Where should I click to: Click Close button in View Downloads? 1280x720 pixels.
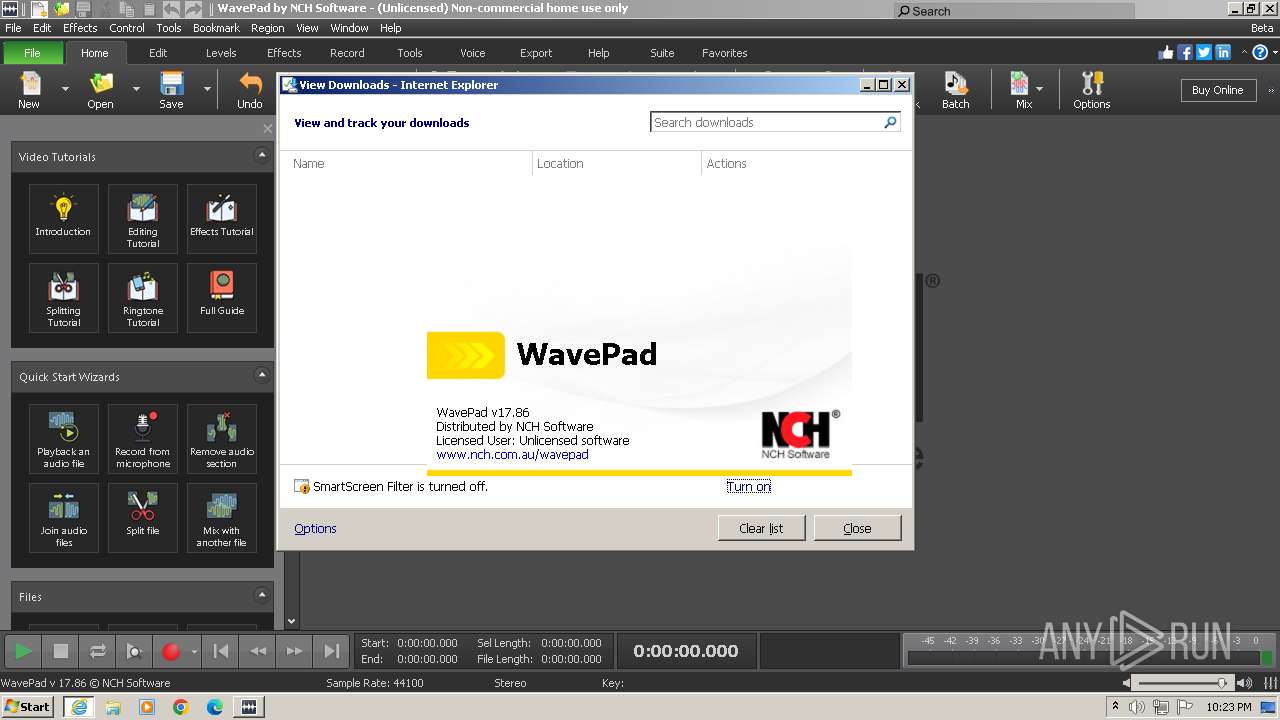pyautogui.click(x=857, y=528)
